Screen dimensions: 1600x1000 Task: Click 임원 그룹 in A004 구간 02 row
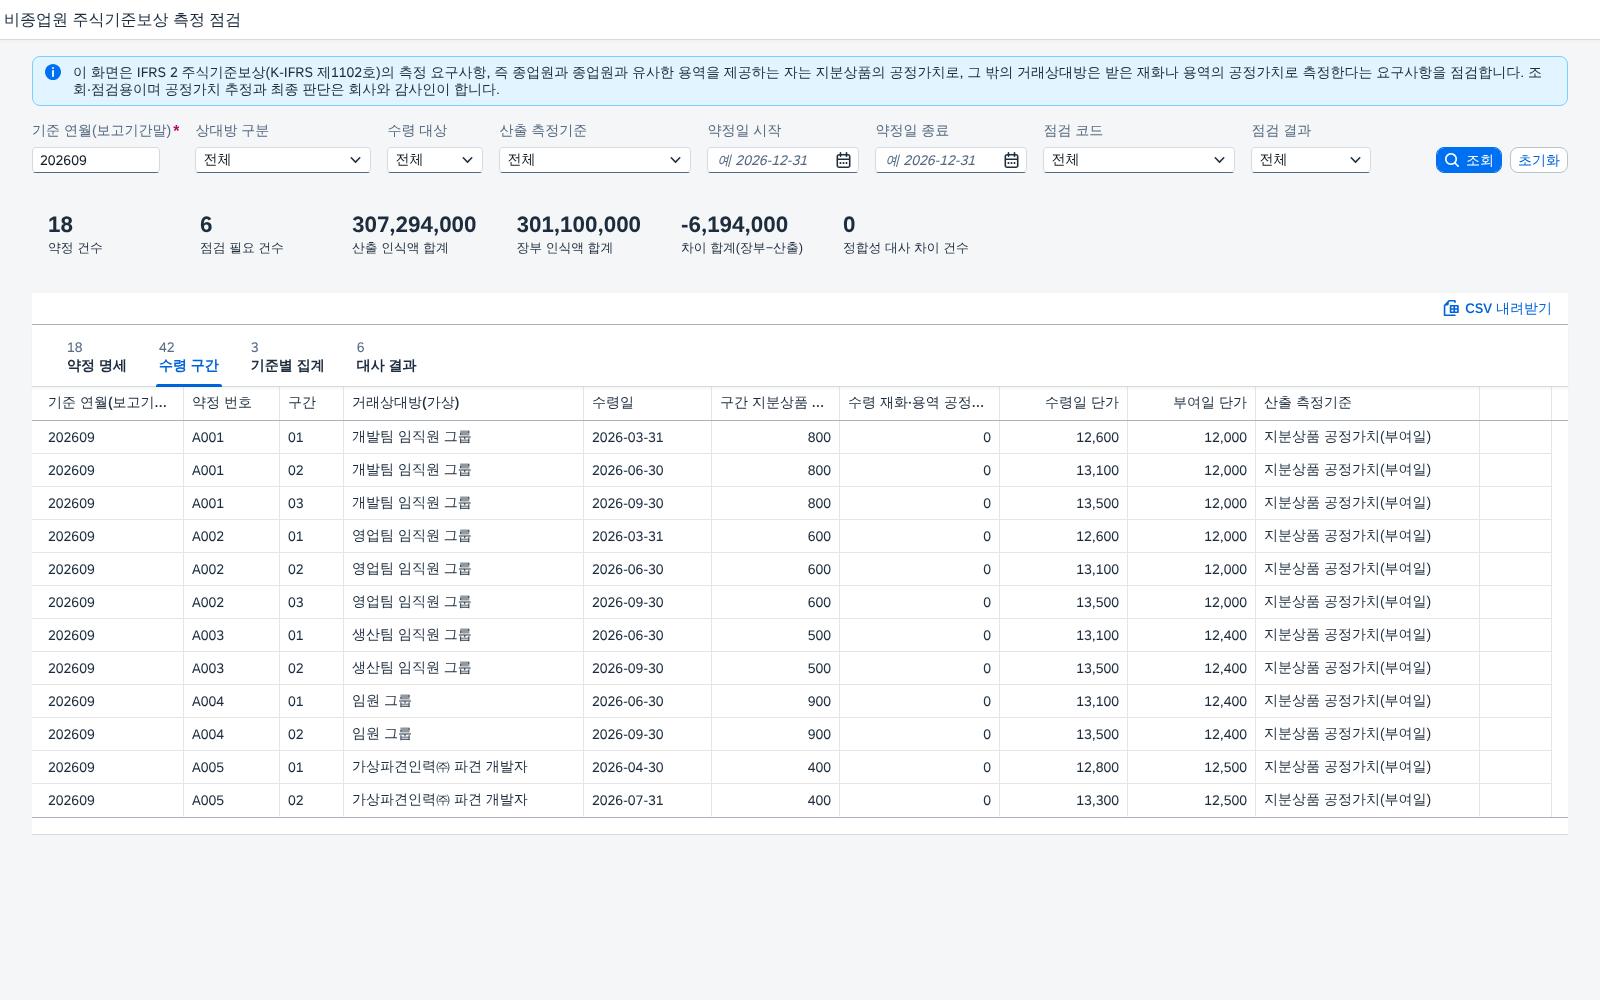381,734
